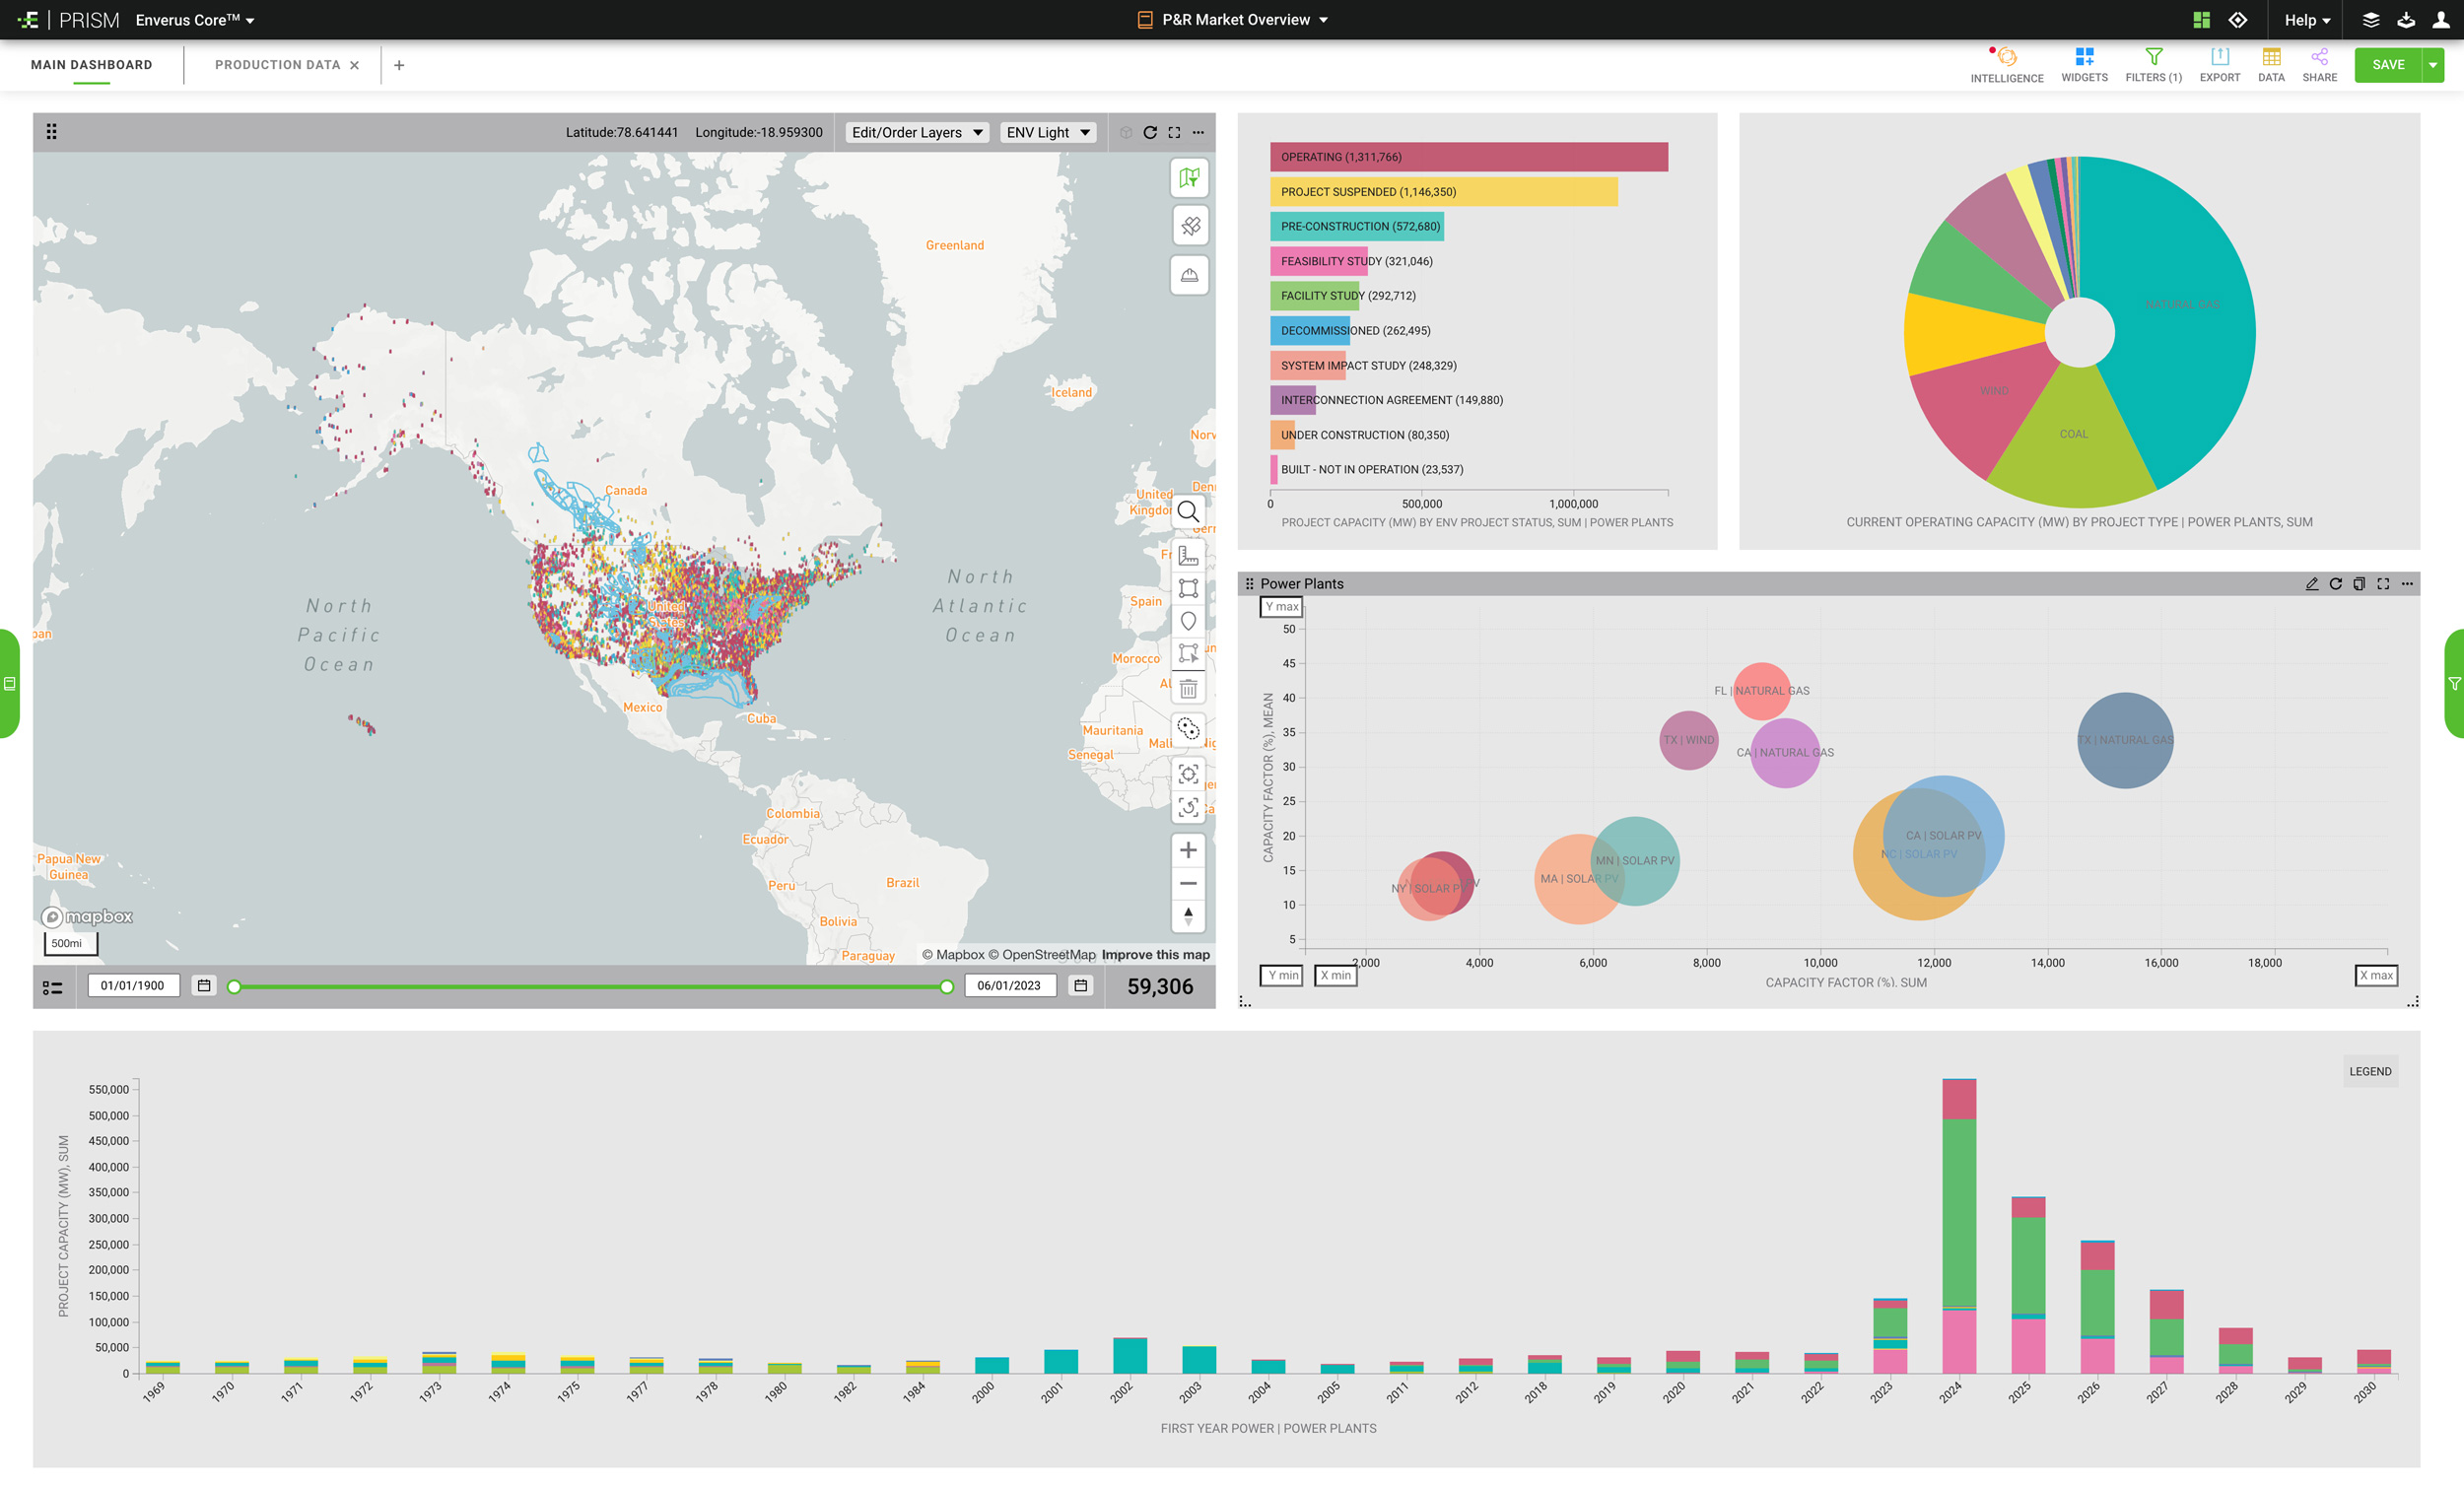Toggle the map filter tool
This screenshot has height=1486, width=2464.
click(1189, 178)
